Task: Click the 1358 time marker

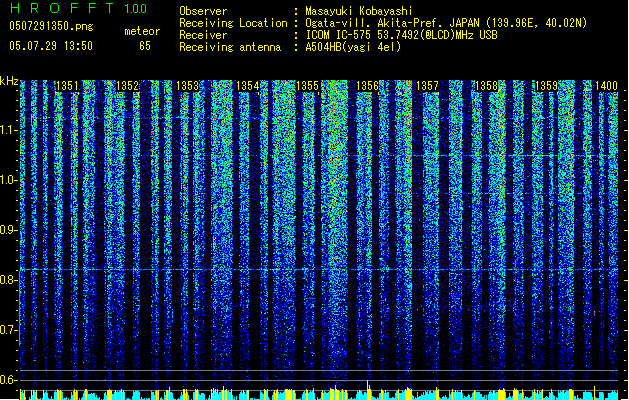Action: pyautogui.click(x=487, y=86)
